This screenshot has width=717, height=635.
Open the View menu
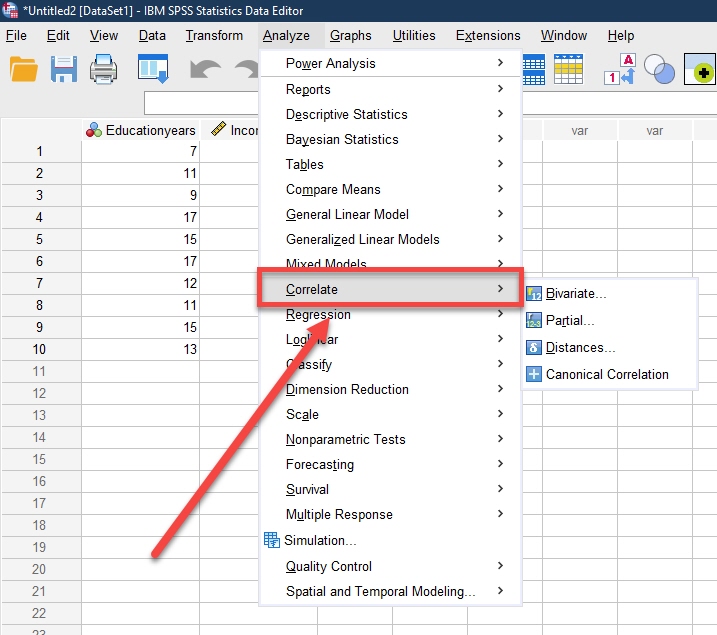(x=104, y=36)
